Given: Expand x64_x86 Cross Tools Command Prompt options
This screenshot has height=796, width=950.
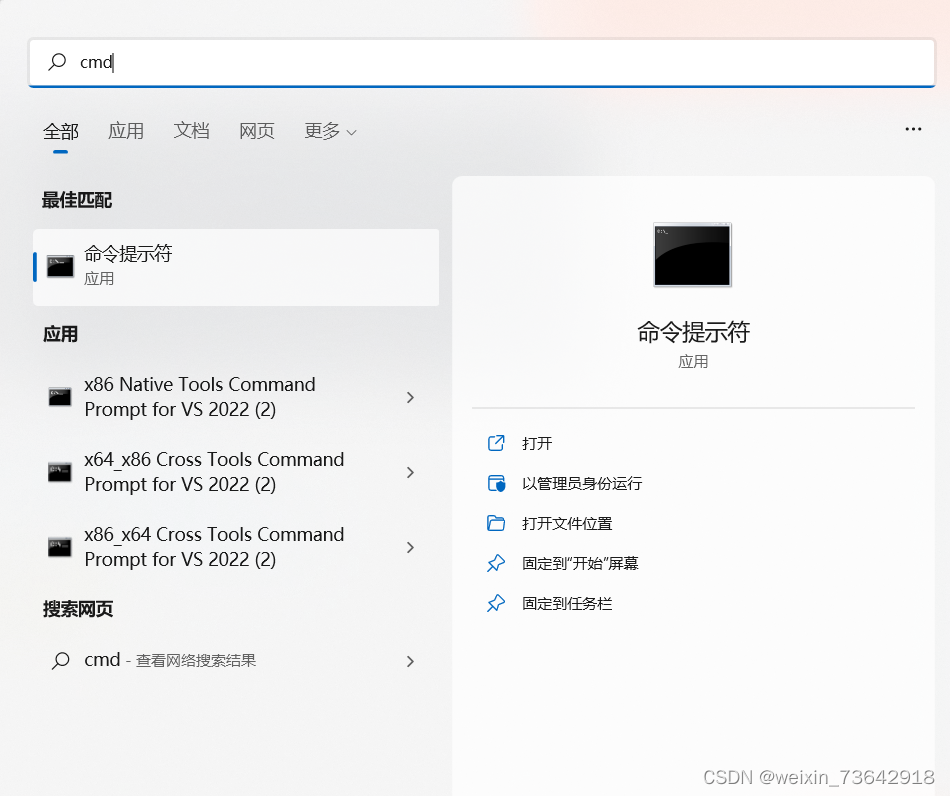Looking at the screenshot, I should (x=410, y=472).
